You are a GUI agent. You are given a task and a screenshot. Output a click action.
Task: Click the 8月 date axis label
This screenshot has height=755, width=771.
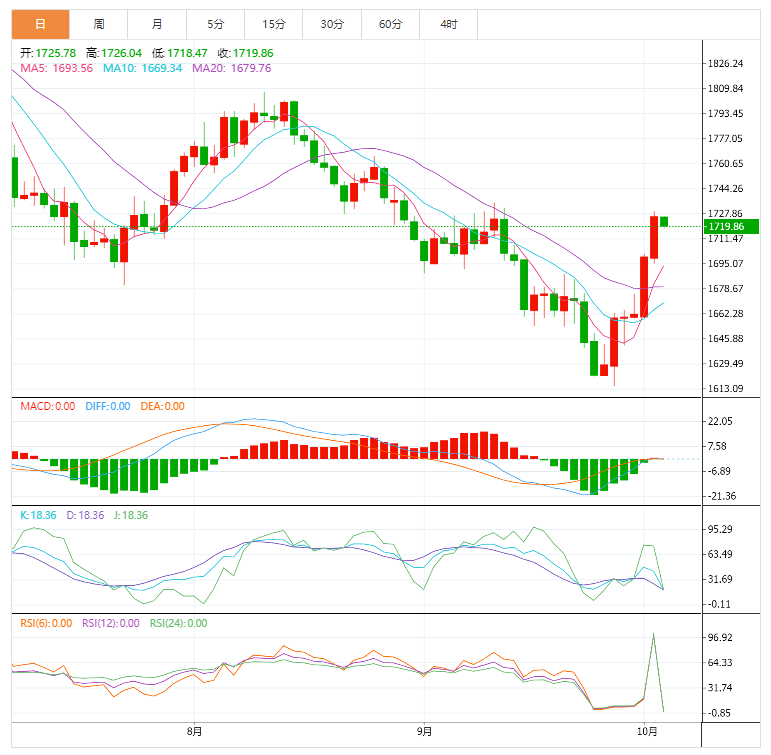(x=194, y=731)
